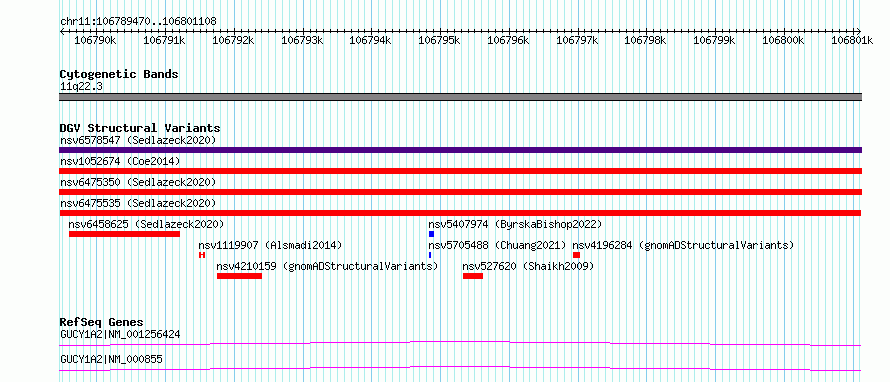The width and height of the screenshot is (890, 382).
Task: Select the GUCY1A2 NM_001256424 transcript line
Action: 460,343
